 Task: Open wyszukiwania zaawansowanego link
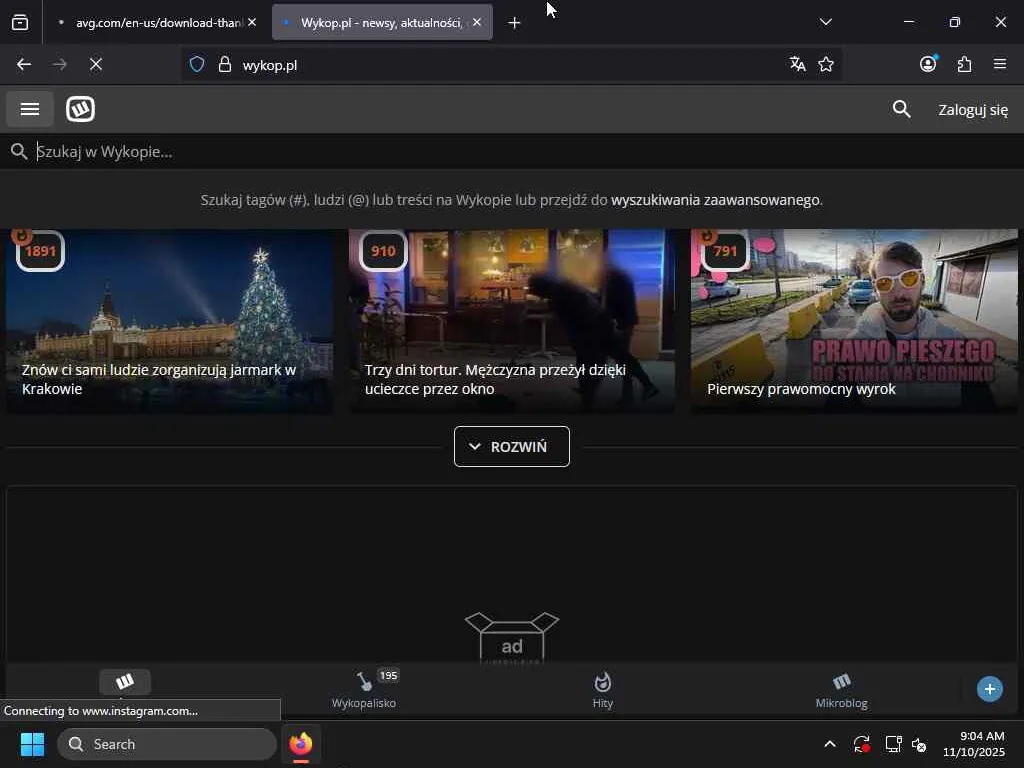715,200
